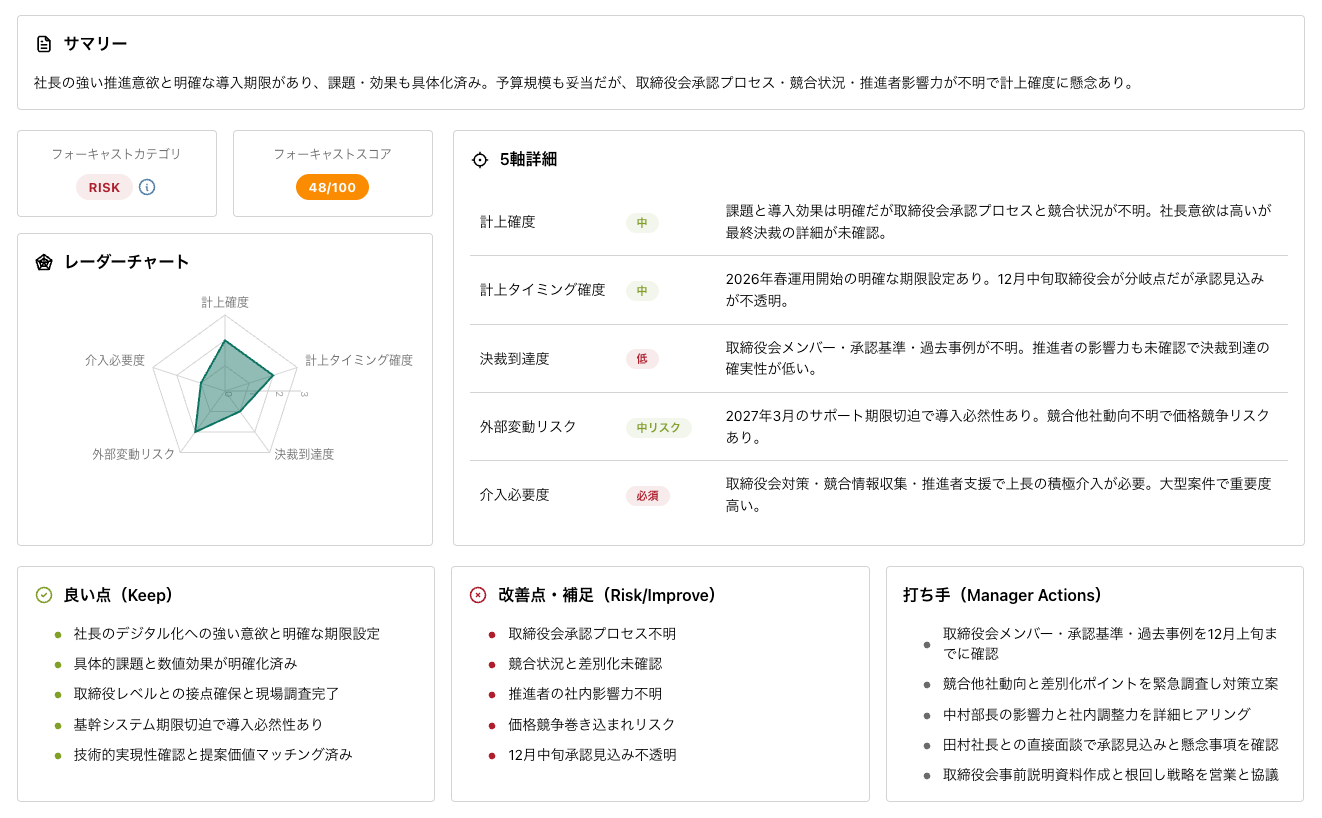Click the 低 badge for 決裁到達度
Image resolution: width=1322 pixels, height=818 pixels.
click(x=642, y=359)
